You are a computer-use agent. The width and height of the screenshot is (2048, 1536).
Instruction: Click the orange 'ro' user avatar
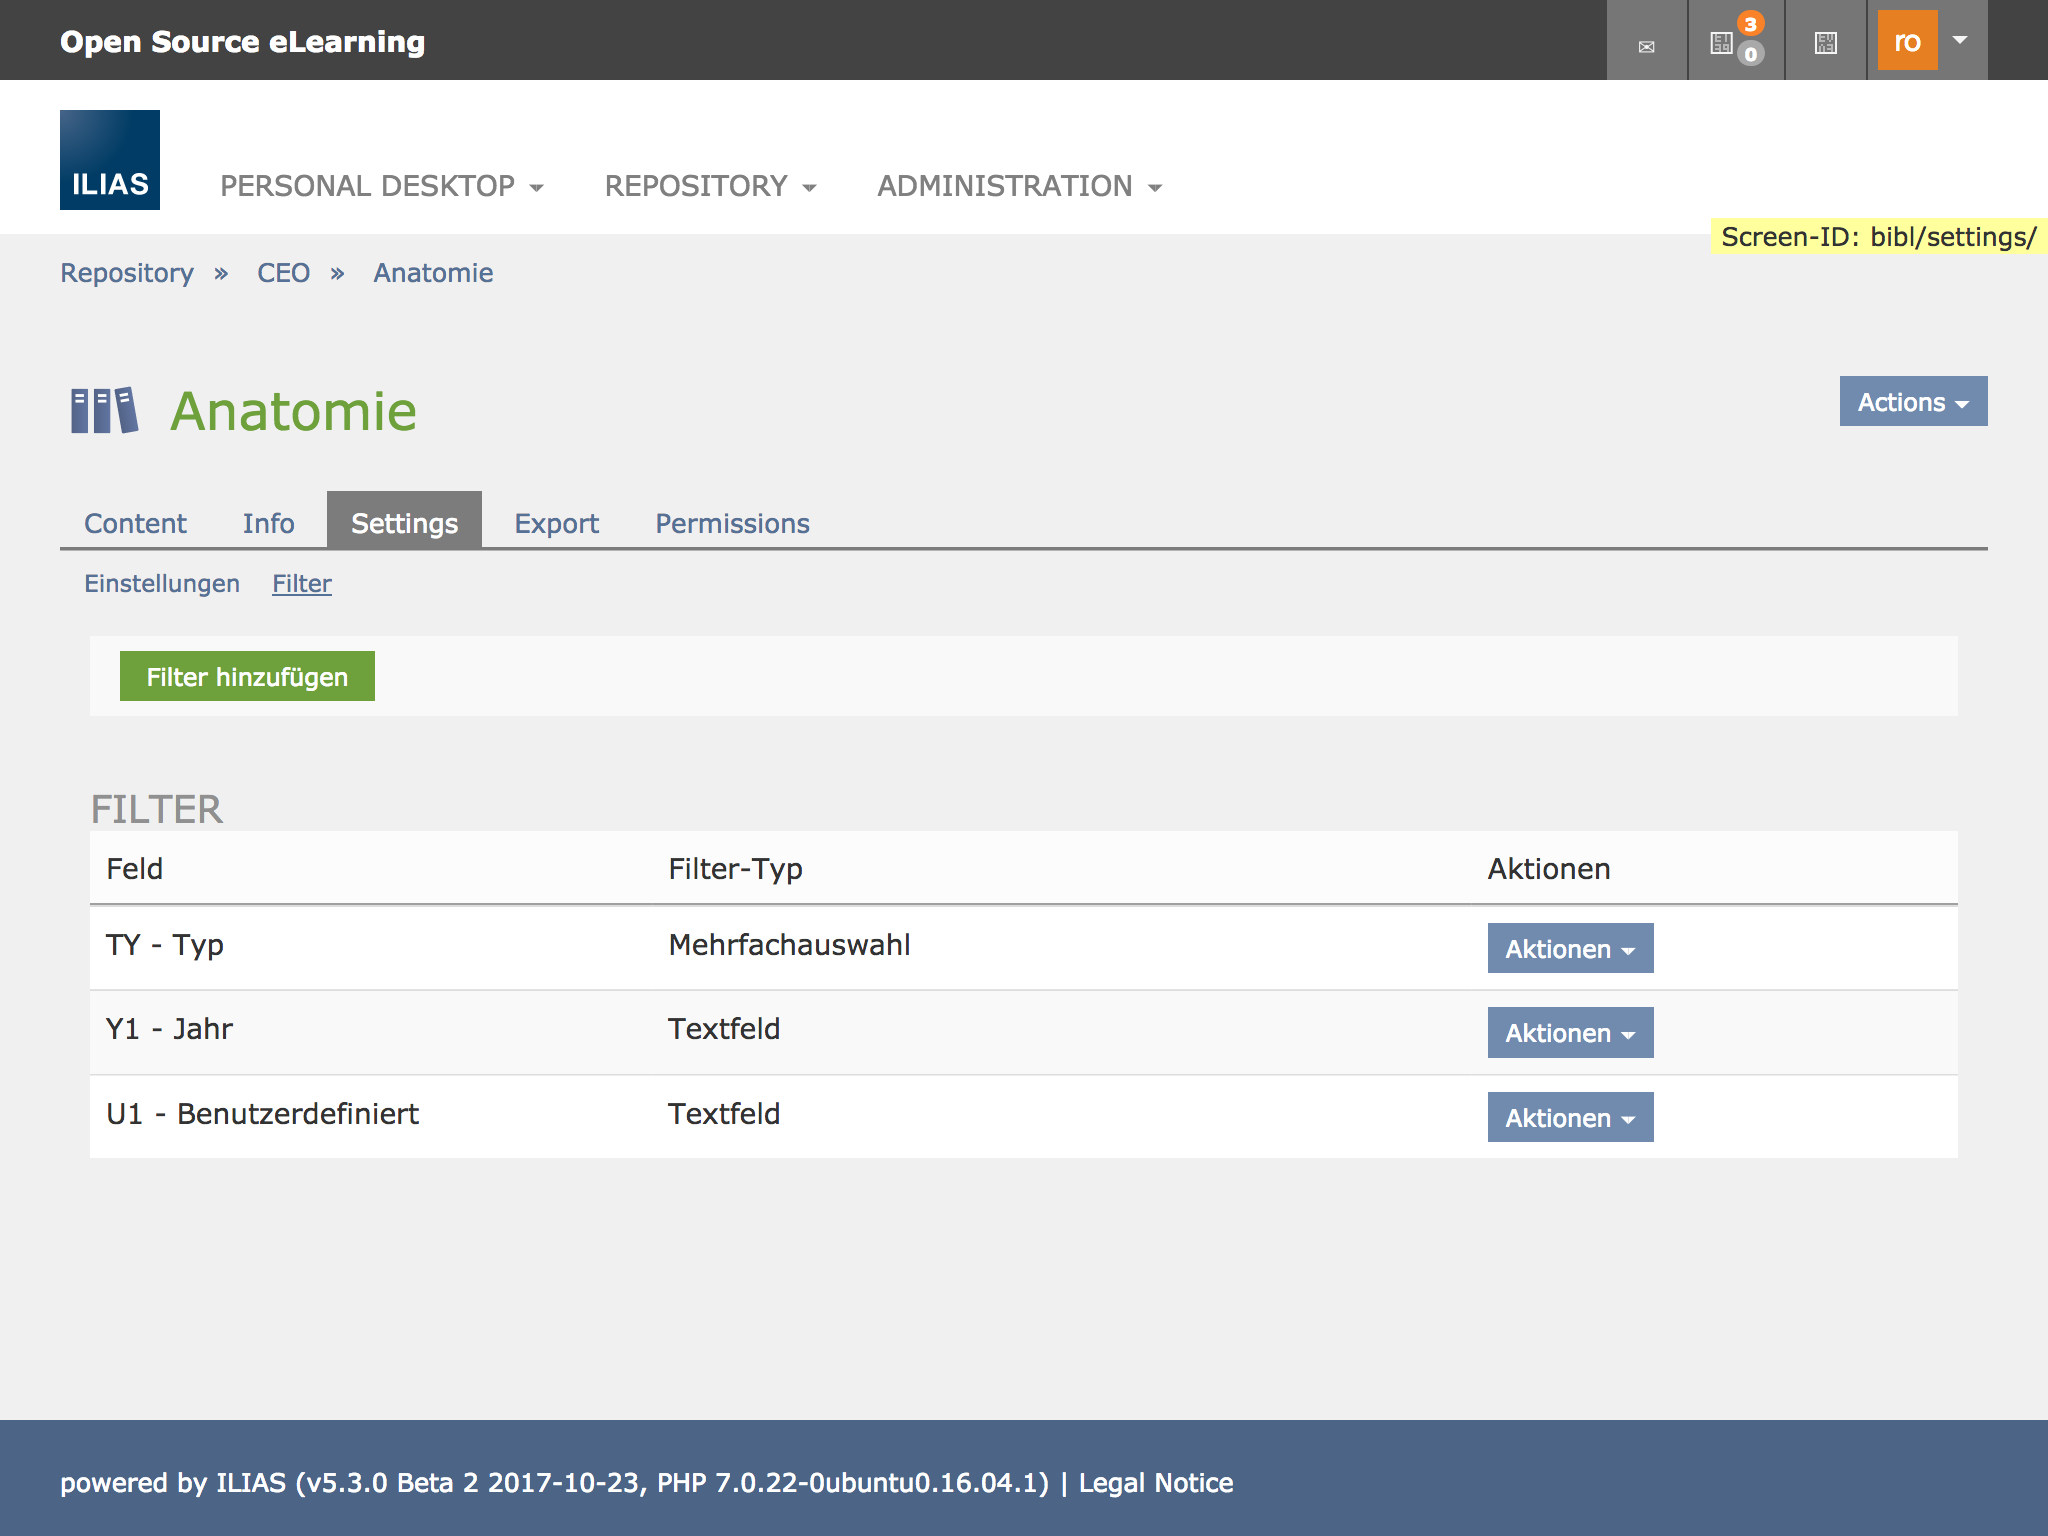1906,41
